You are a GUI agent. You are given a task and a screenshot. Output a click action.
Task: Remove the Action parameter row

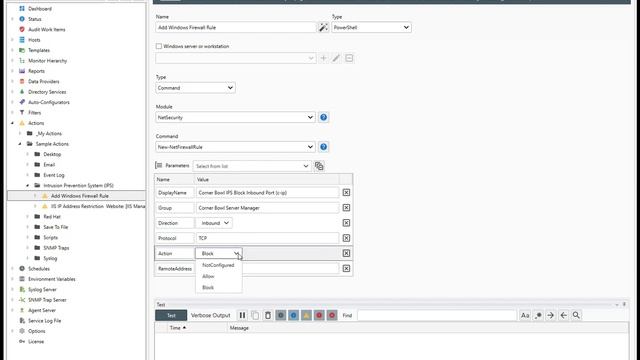tap(346, 253)
